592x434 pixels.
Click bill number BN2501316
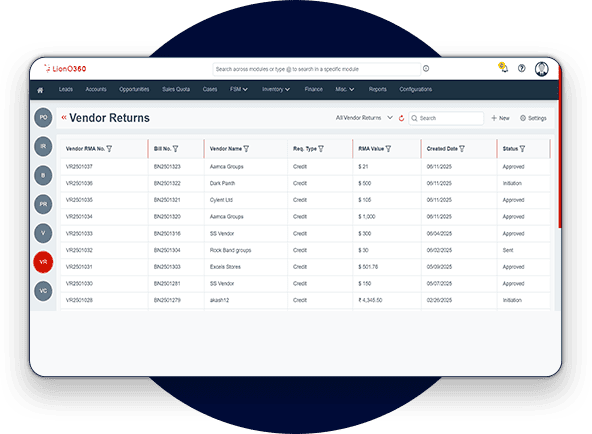[167, 234]
